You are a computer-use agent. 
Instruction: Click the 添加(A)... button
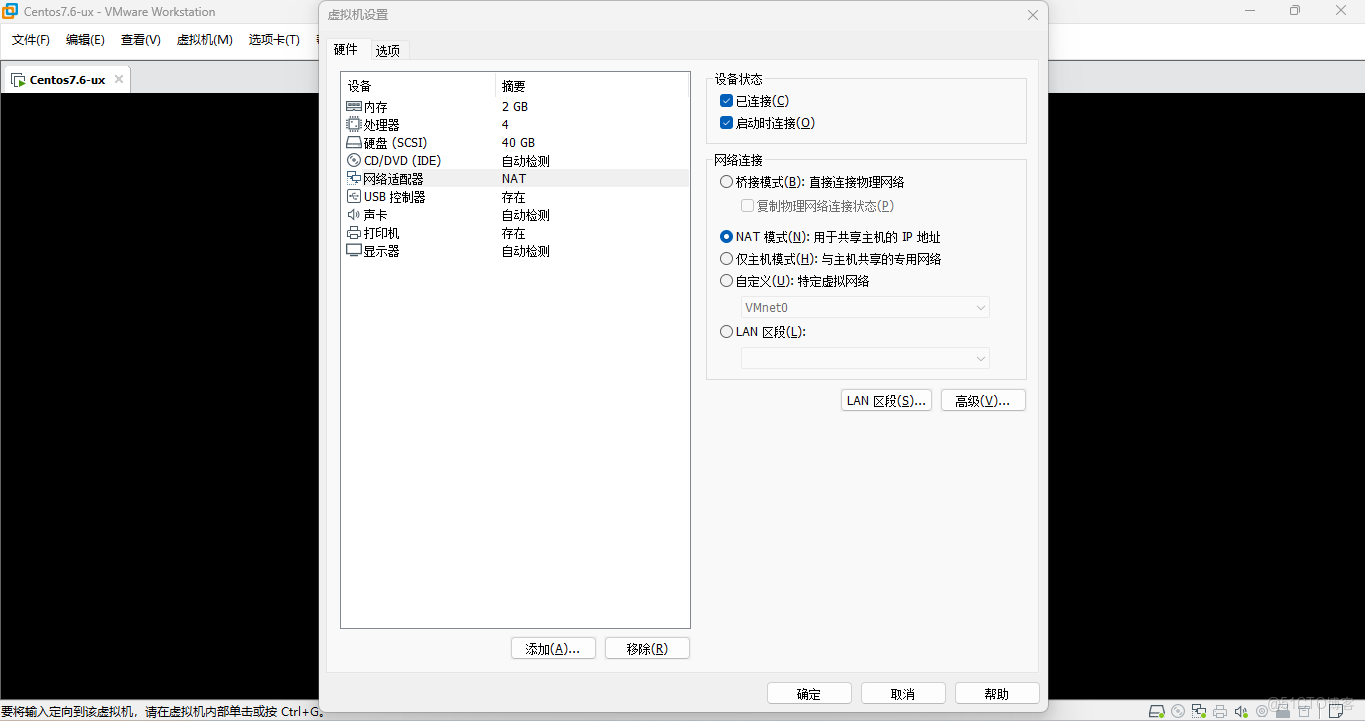(553, 649)
